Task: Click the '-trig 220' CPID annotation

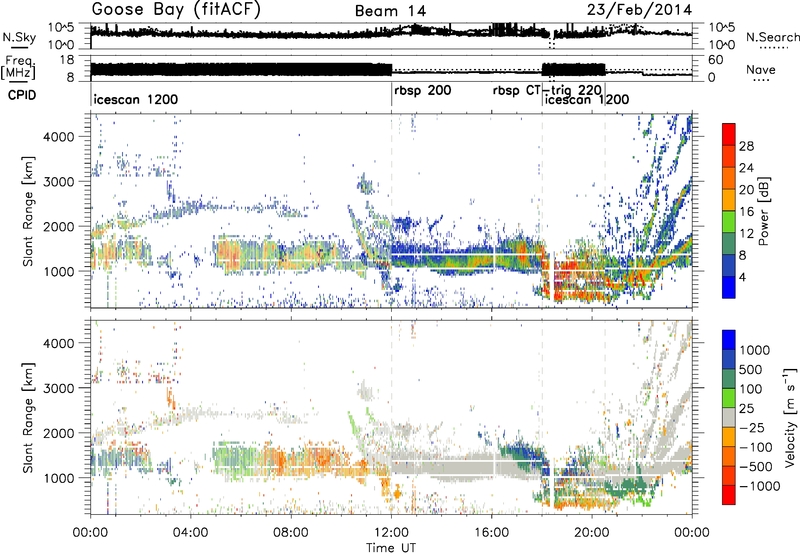Action: click(x=572, y=91)
